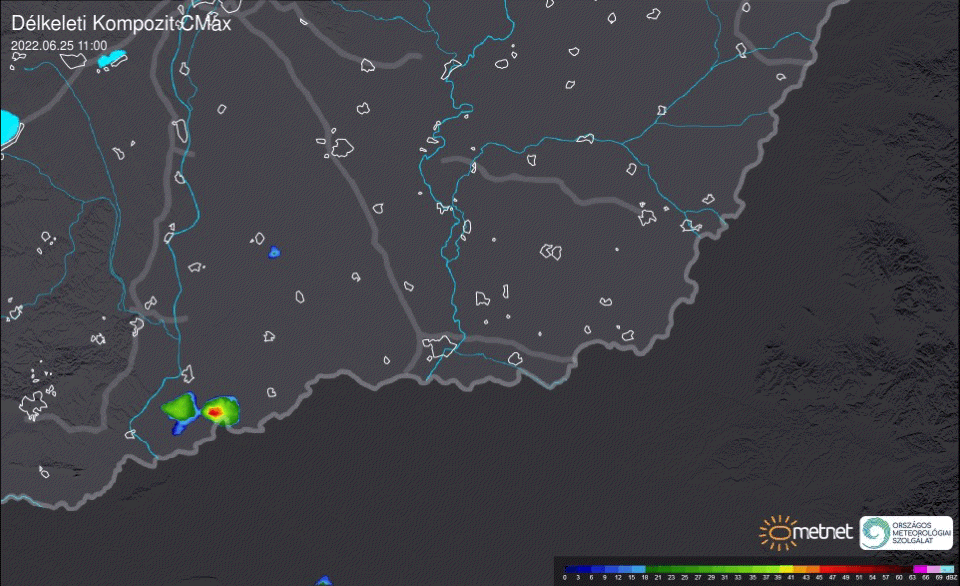The width and height of the screenshot is (960, 586).
Task: Click the 2022.06.25 11:00 timestamp
Action: coord(59,45)
